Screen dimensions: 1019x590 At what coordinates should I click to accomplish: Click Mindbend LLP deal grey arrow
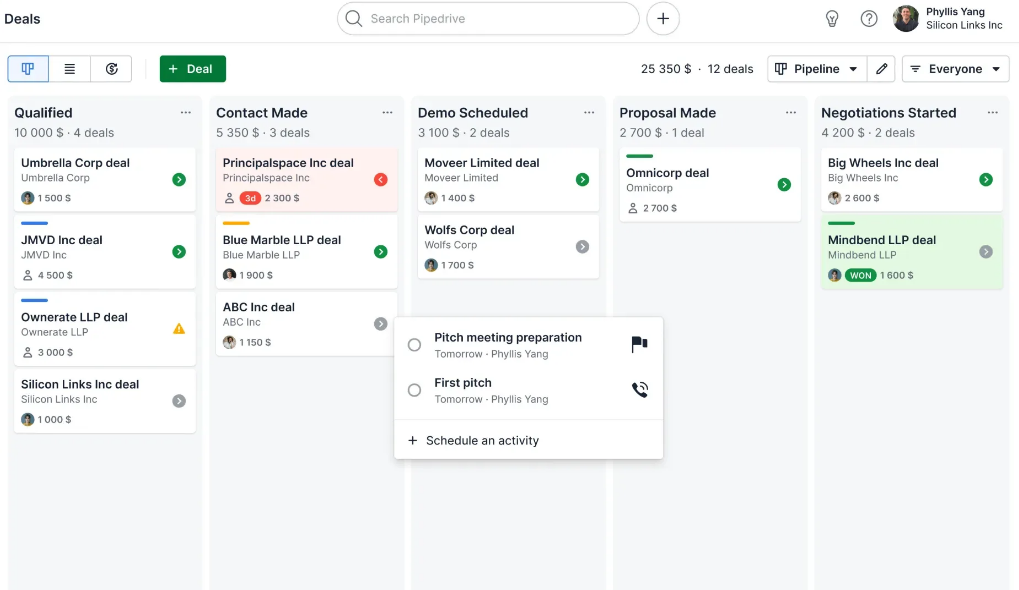click(986, 251)
